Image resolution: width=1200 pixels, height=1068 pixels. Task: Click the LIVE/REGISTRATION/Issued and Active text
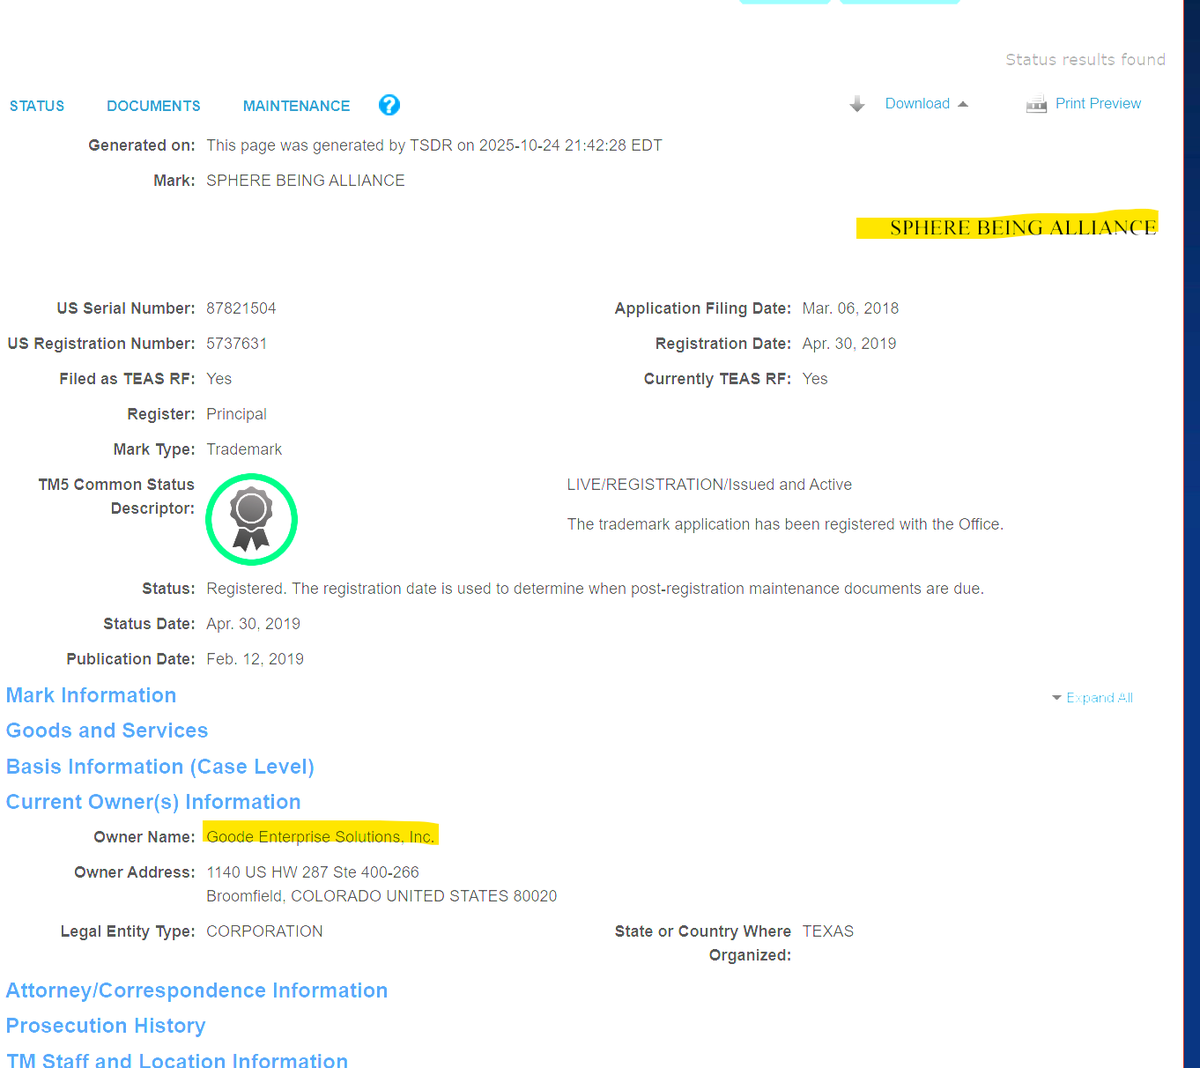pyautogui.click(x=709, y=485)
